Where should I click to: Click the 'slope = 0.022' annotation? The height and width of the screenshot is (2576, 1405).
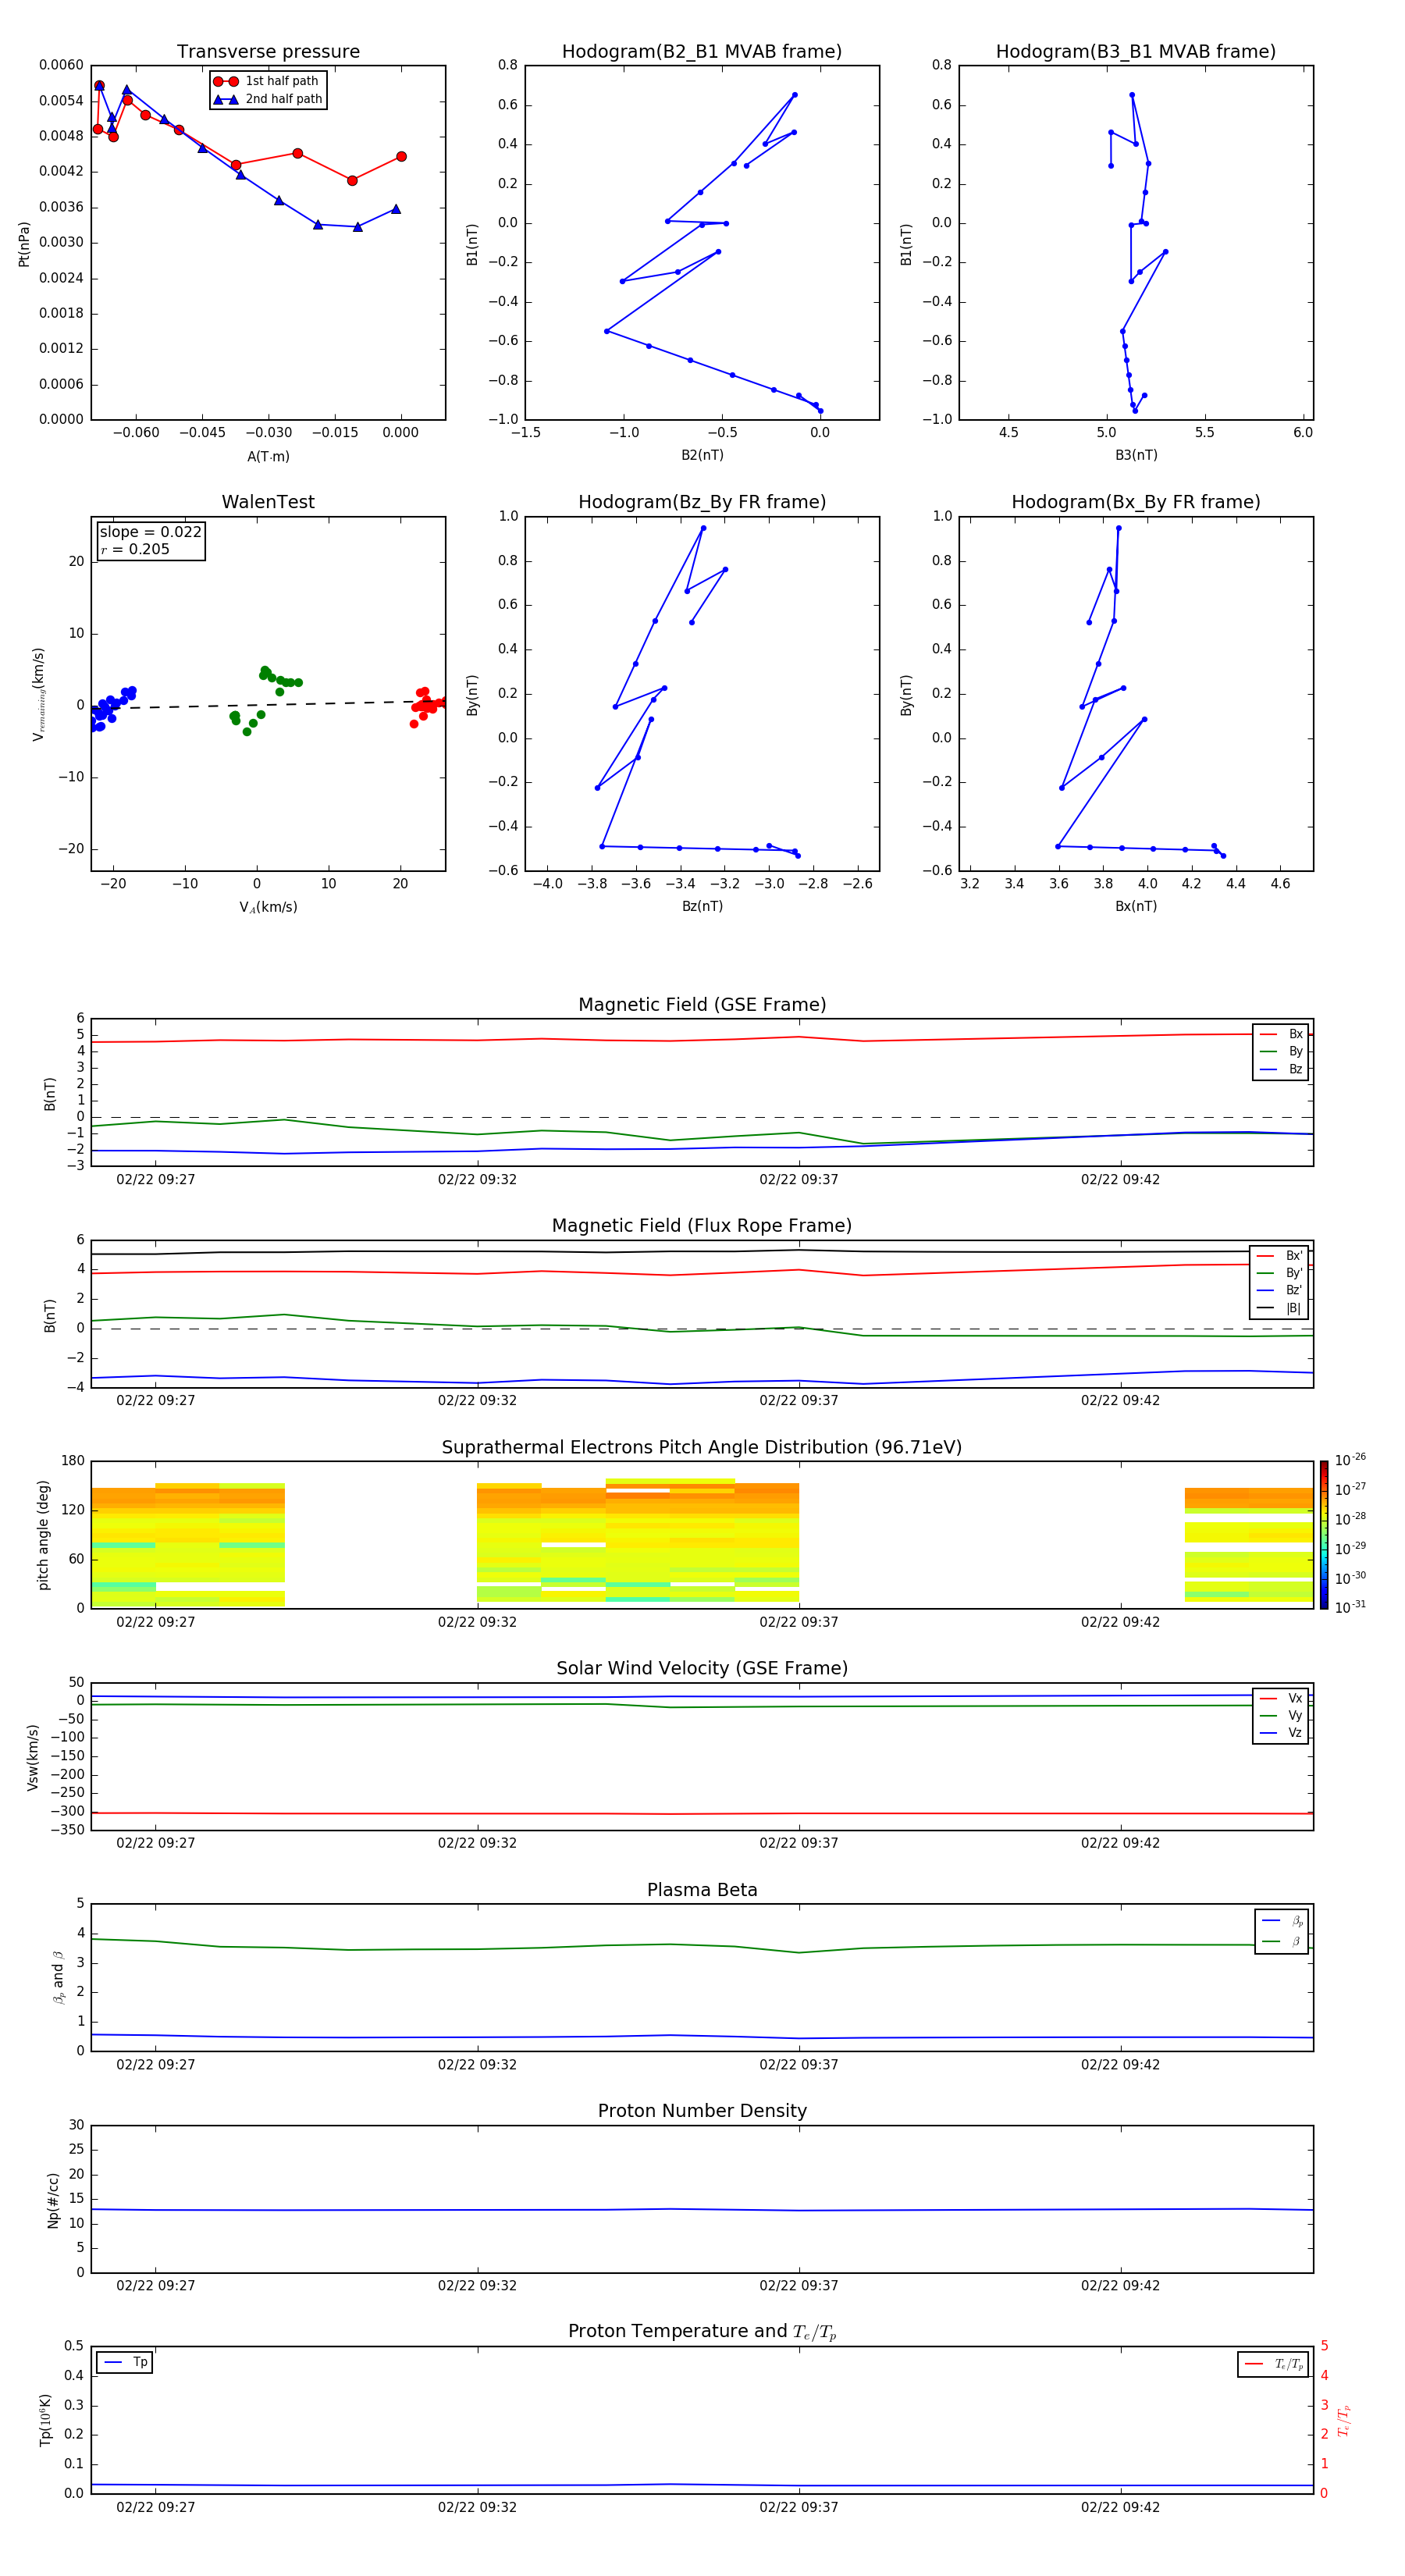tap(150, 532)
